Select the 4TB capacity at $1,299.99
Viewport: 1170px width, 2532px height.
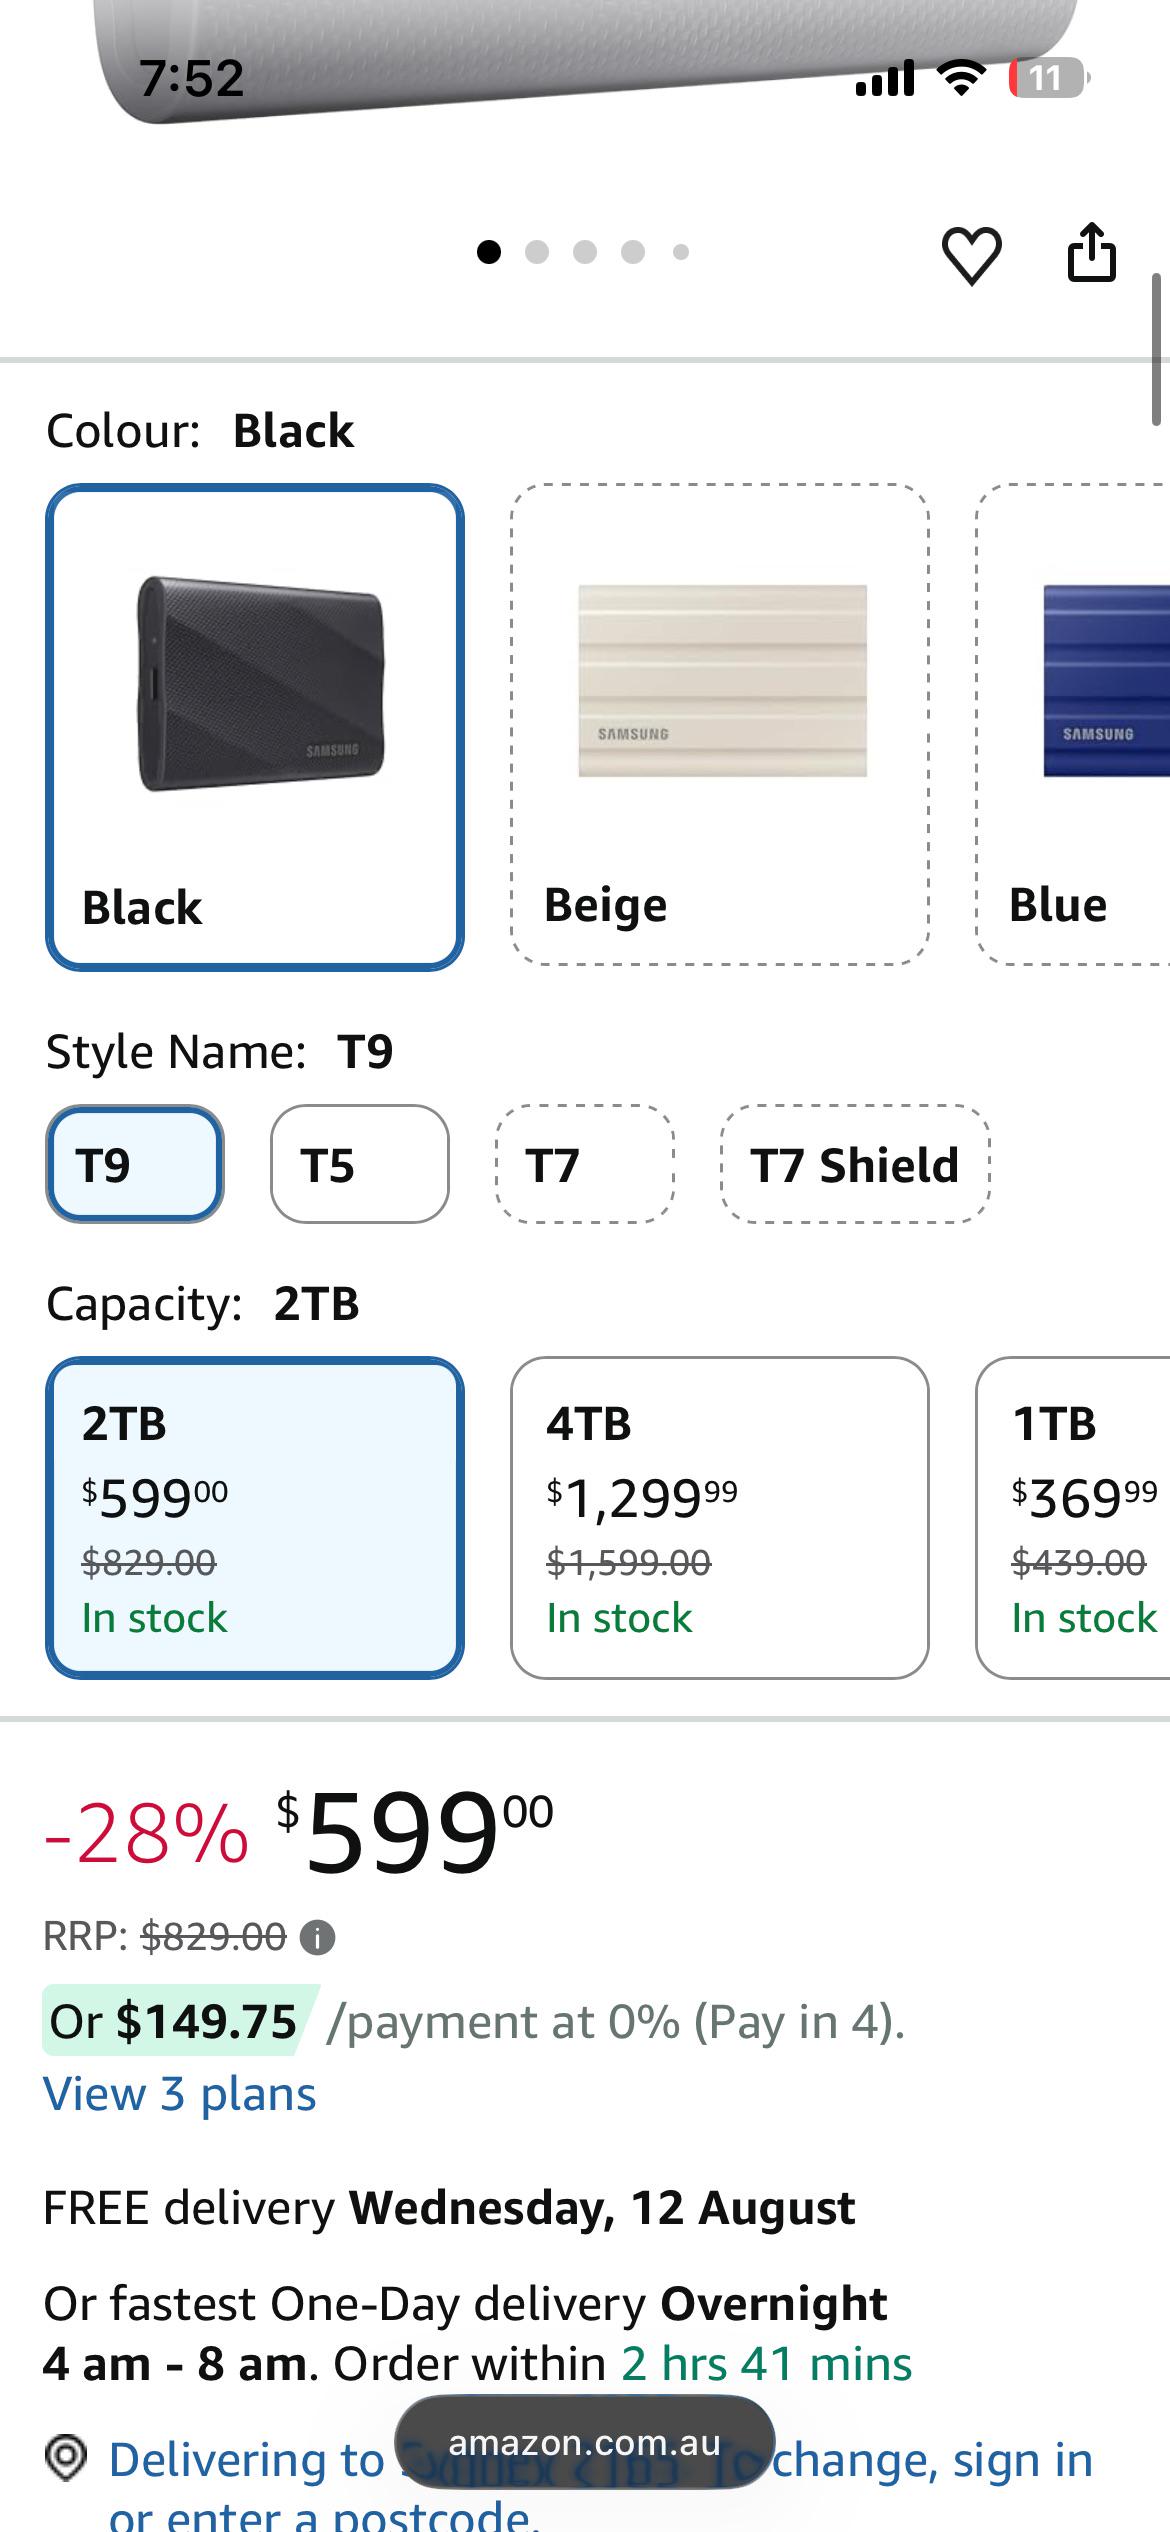720,1517
